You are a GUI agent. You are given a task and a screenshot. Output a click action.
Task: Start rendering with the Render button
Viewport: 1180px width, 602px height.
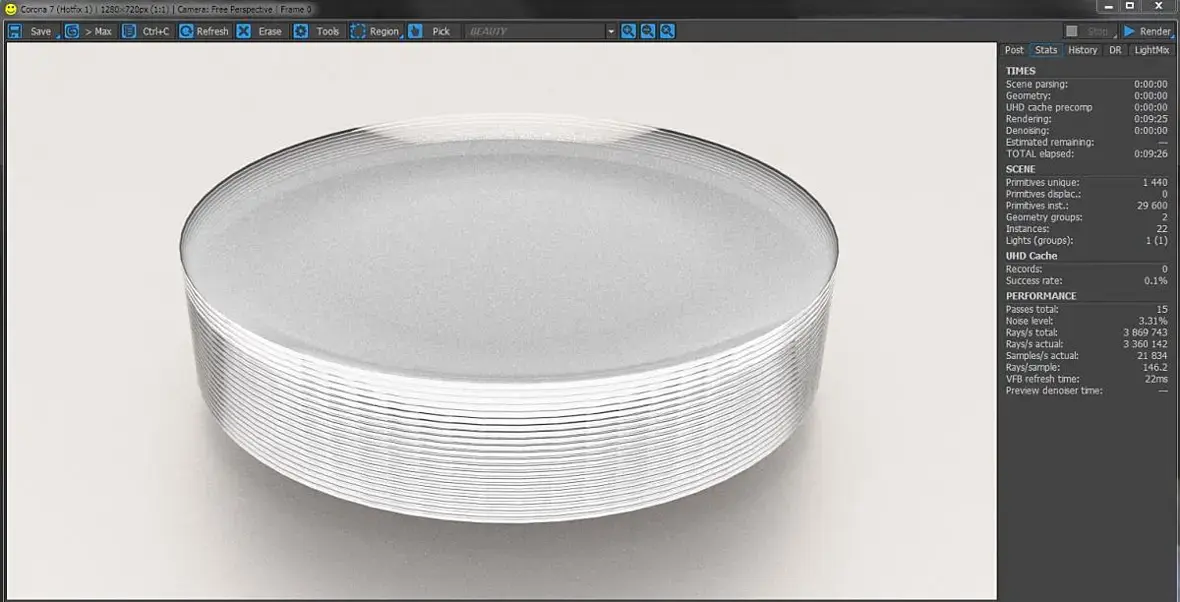tap(1148, 32)
